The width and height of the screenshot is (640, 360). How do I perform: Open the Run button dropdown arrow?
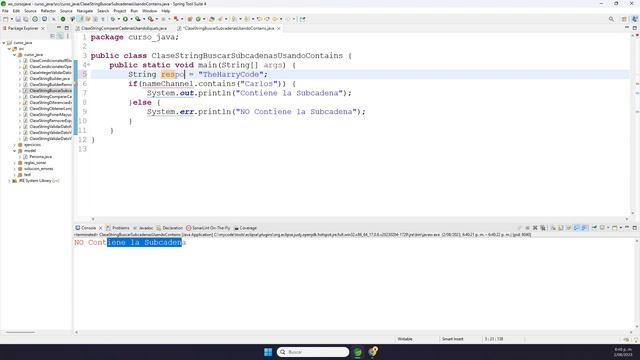coord(131,19)
